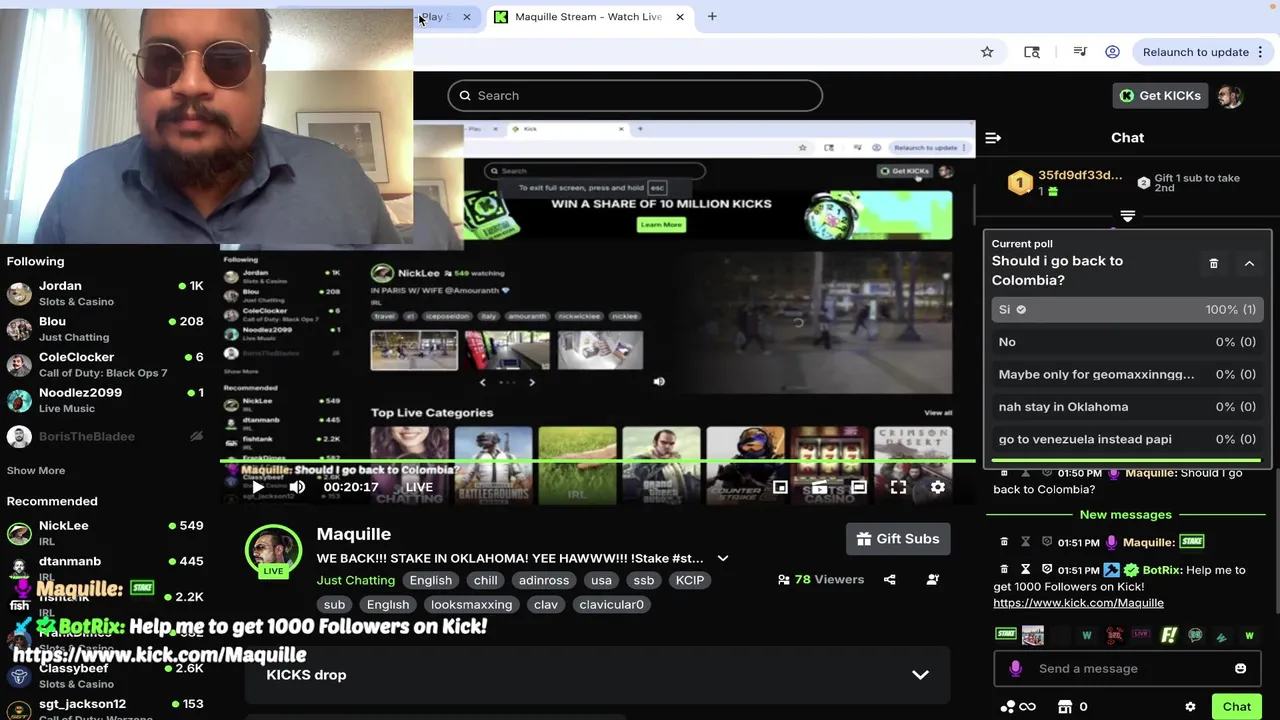
Task: Open a new browser tab
Action: 712,17
